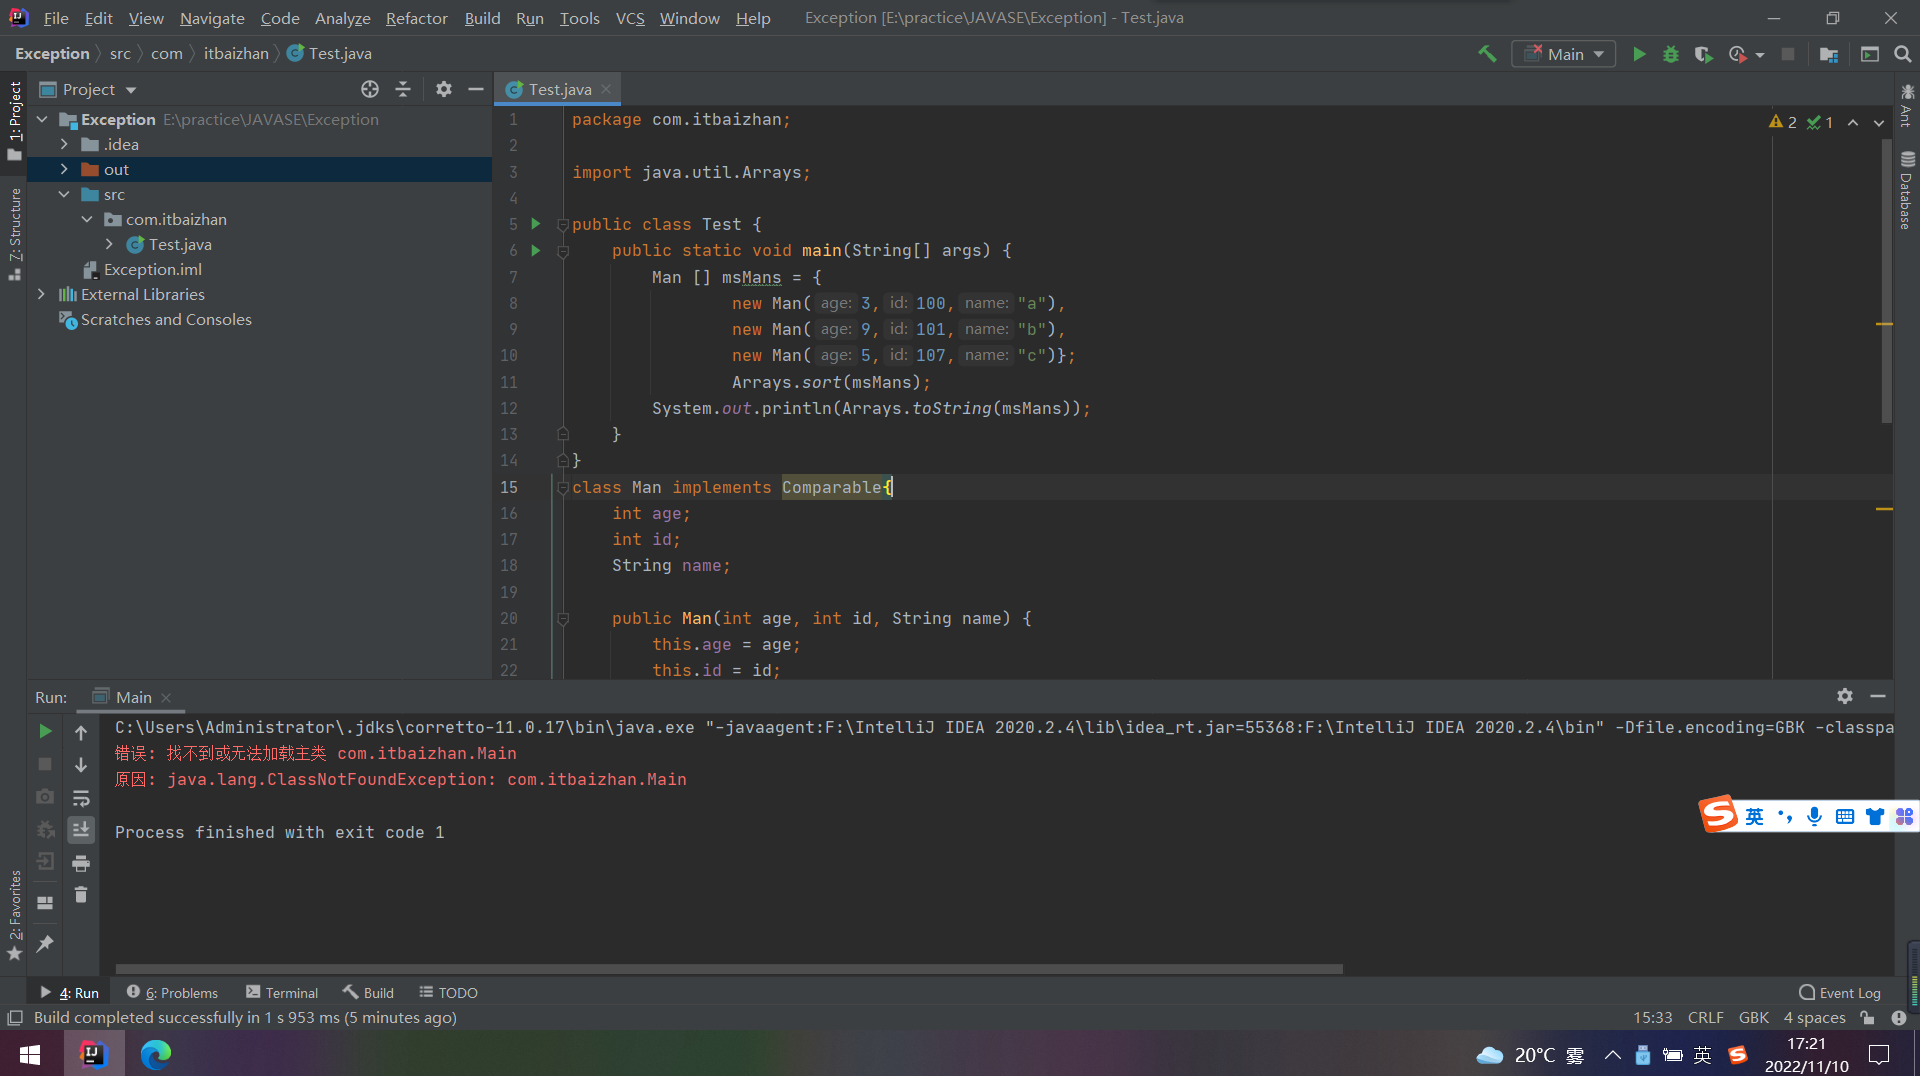This screenshot has height=1076, width=1920.
Task: Rerun Main in Run panel
Action: [45, 731]
